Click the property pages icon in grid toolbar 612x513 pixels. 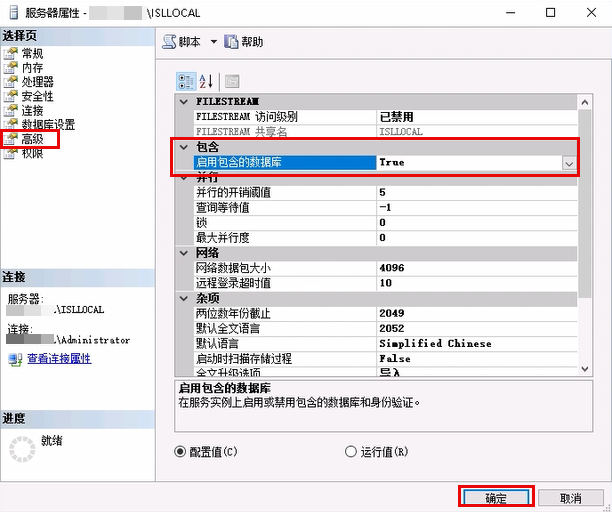[232, 81]
